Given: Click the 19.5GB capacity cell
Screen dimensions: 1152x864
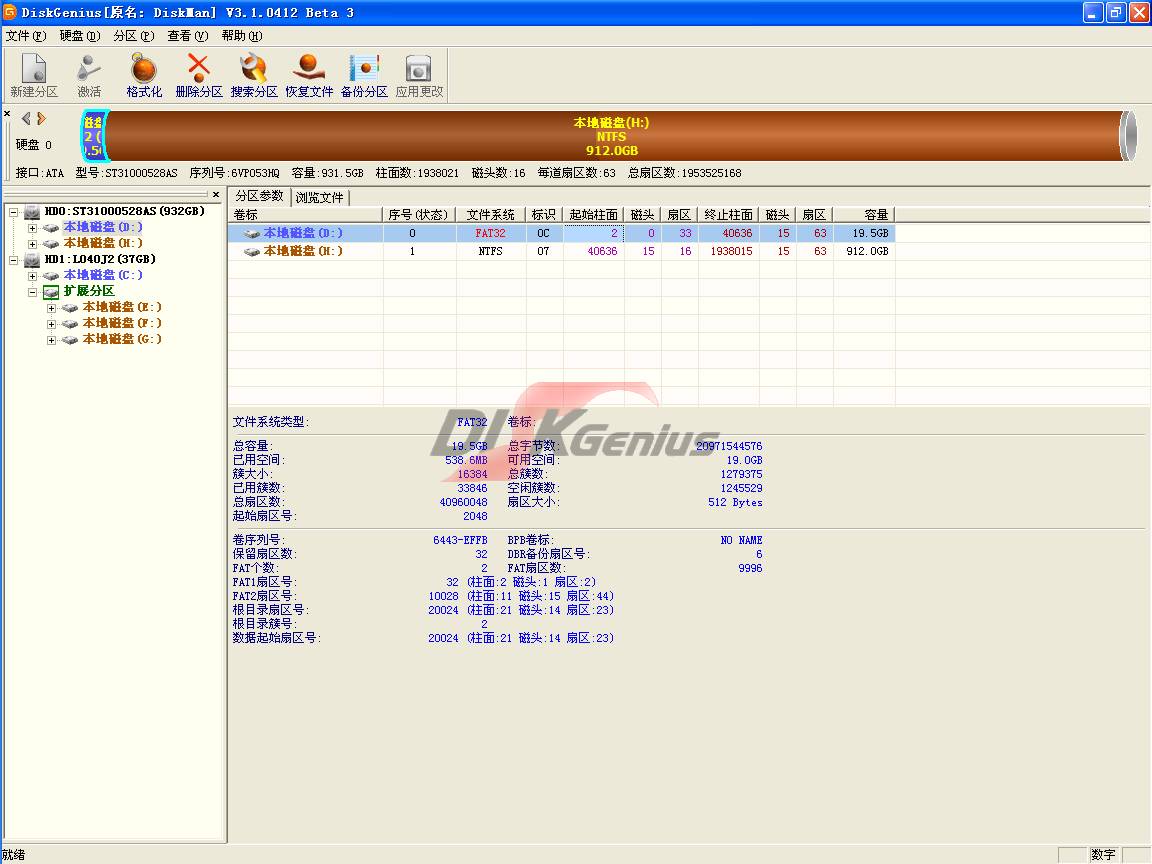Looking at the screenshot, I should pos(865,233).
